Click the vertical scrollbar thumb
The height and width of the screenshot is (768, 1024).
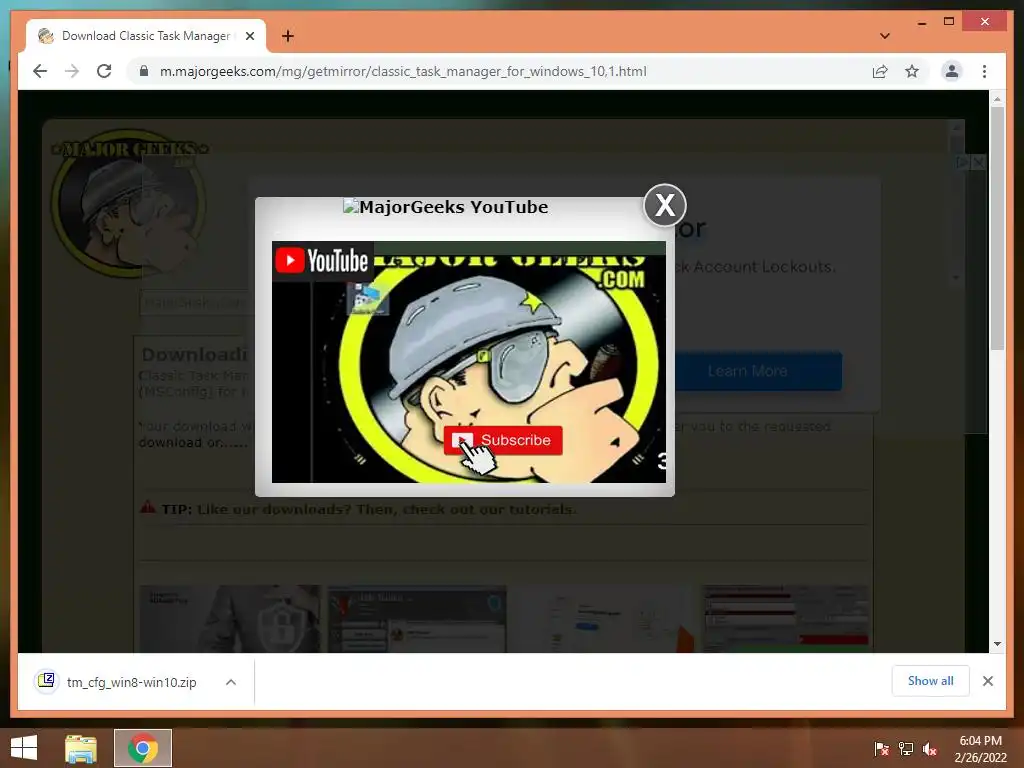997,229
